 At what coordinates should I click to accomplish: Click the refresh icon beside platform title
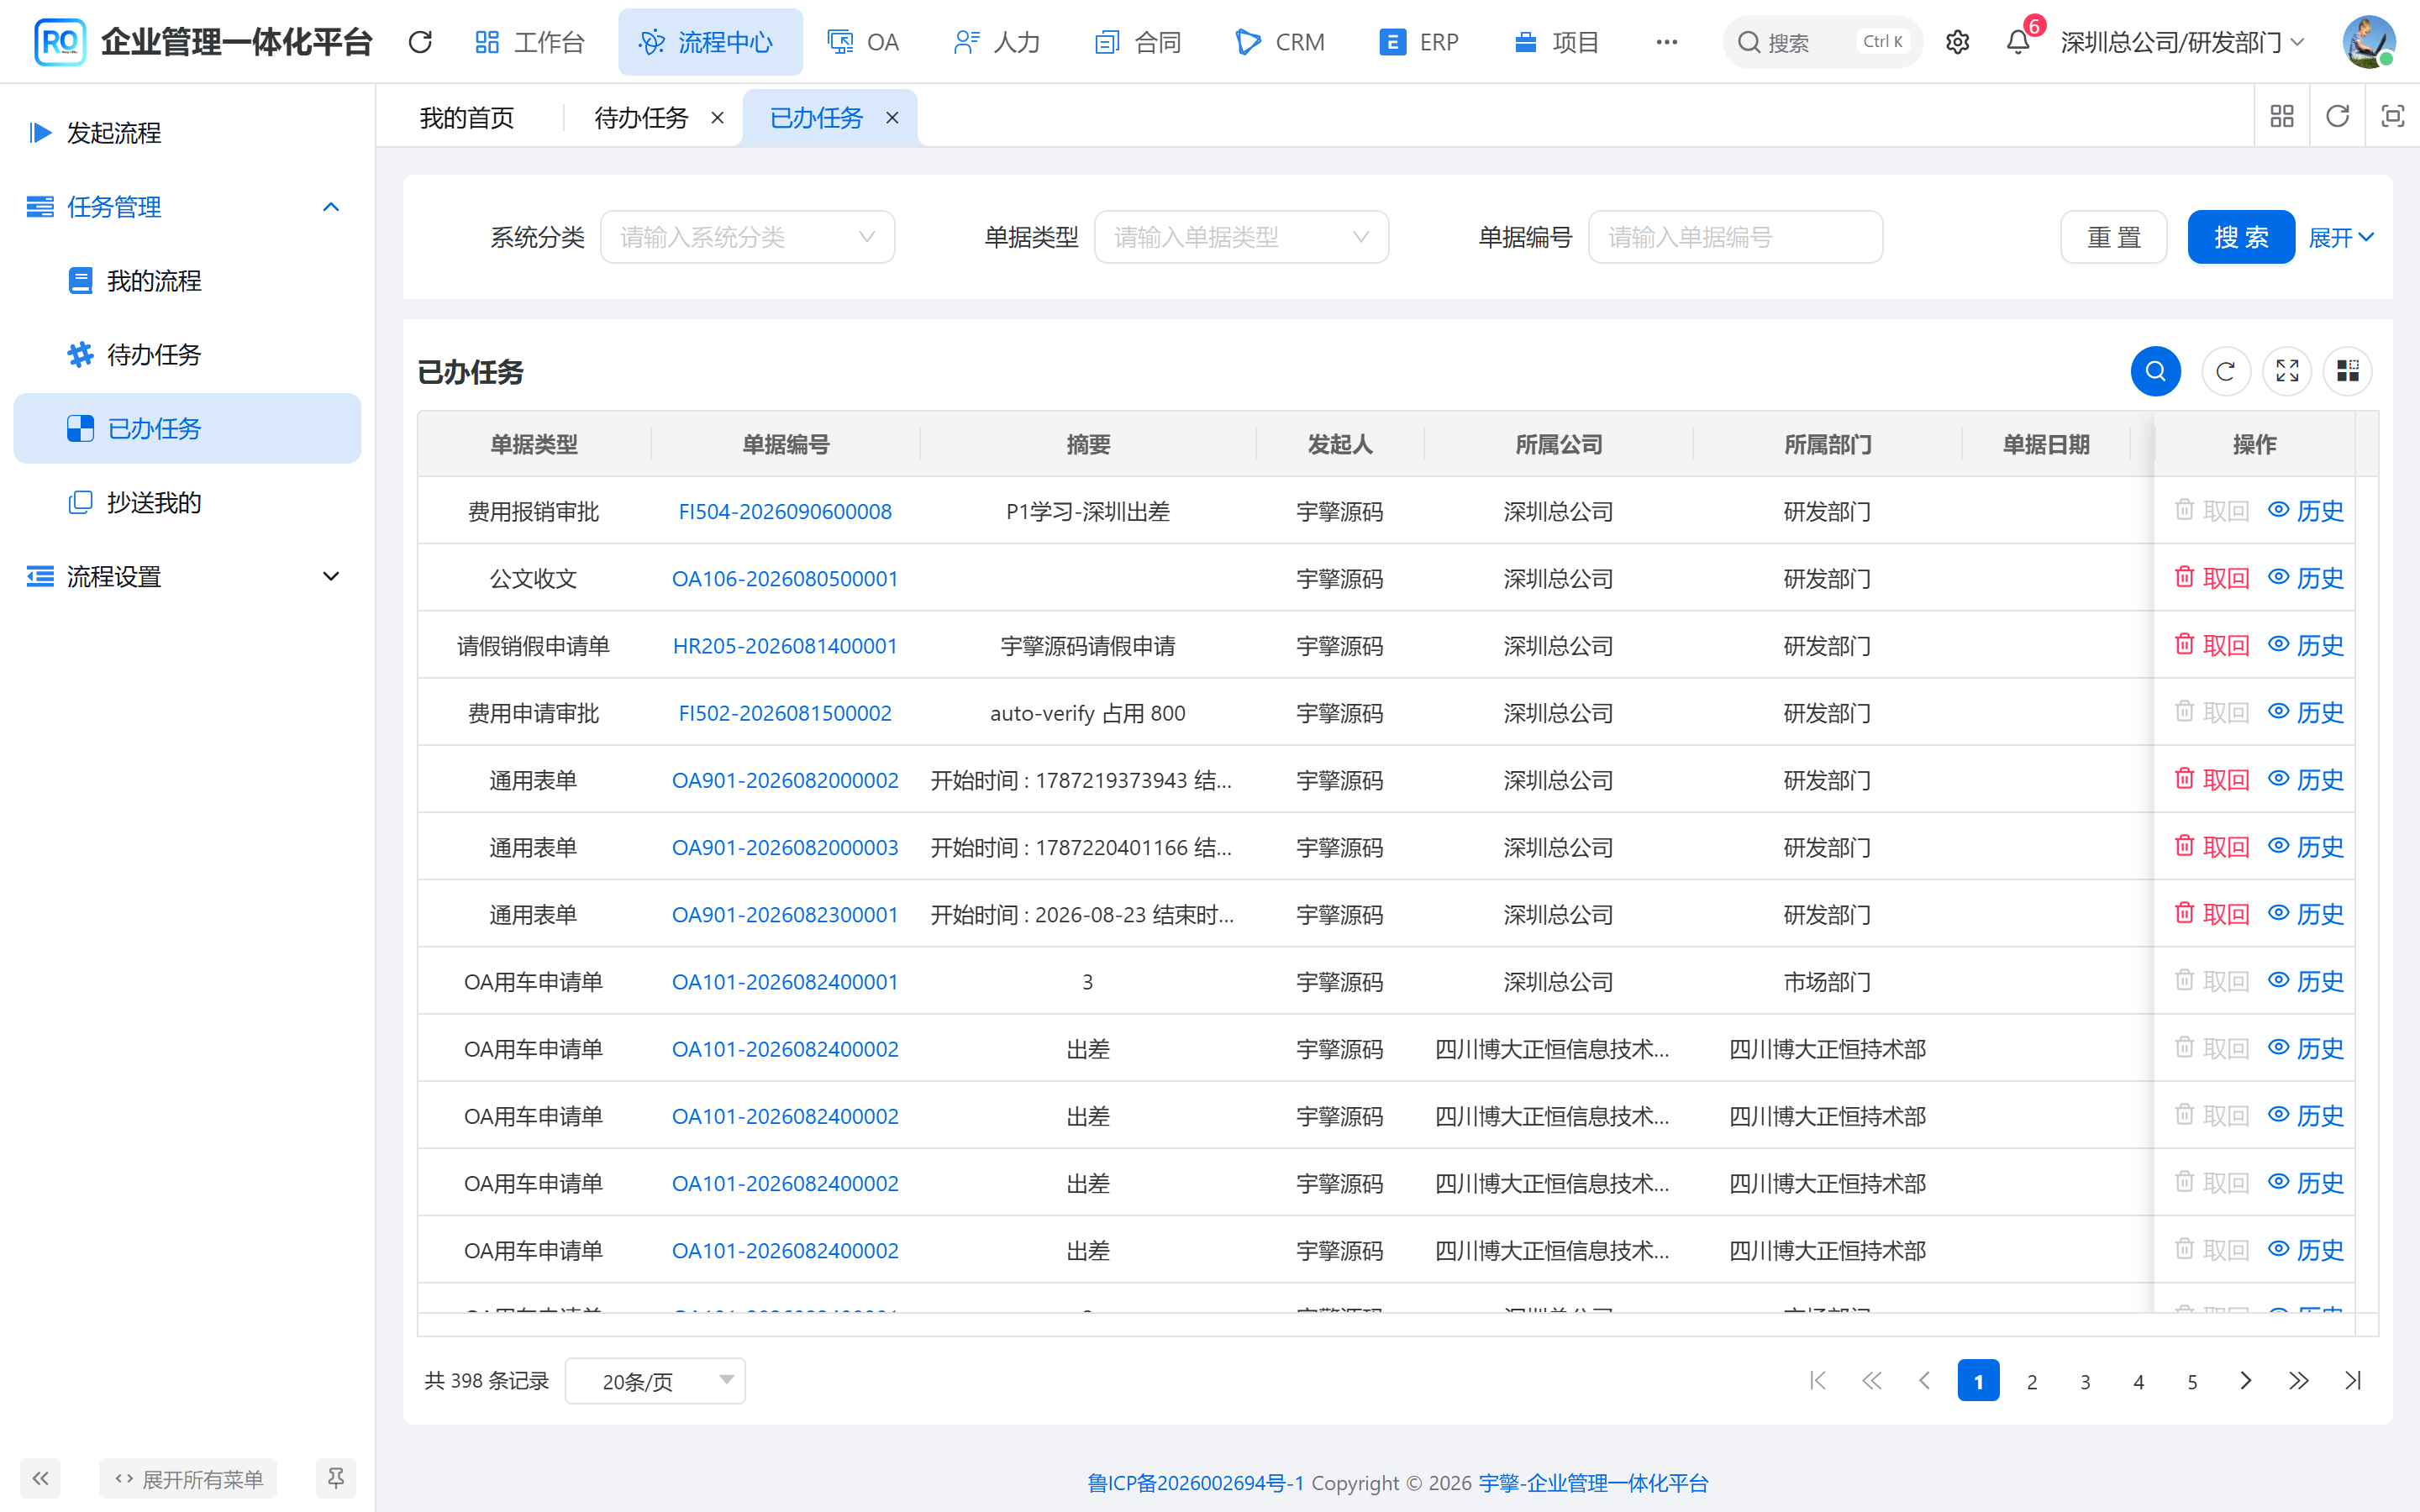click(x=420, y=42)
